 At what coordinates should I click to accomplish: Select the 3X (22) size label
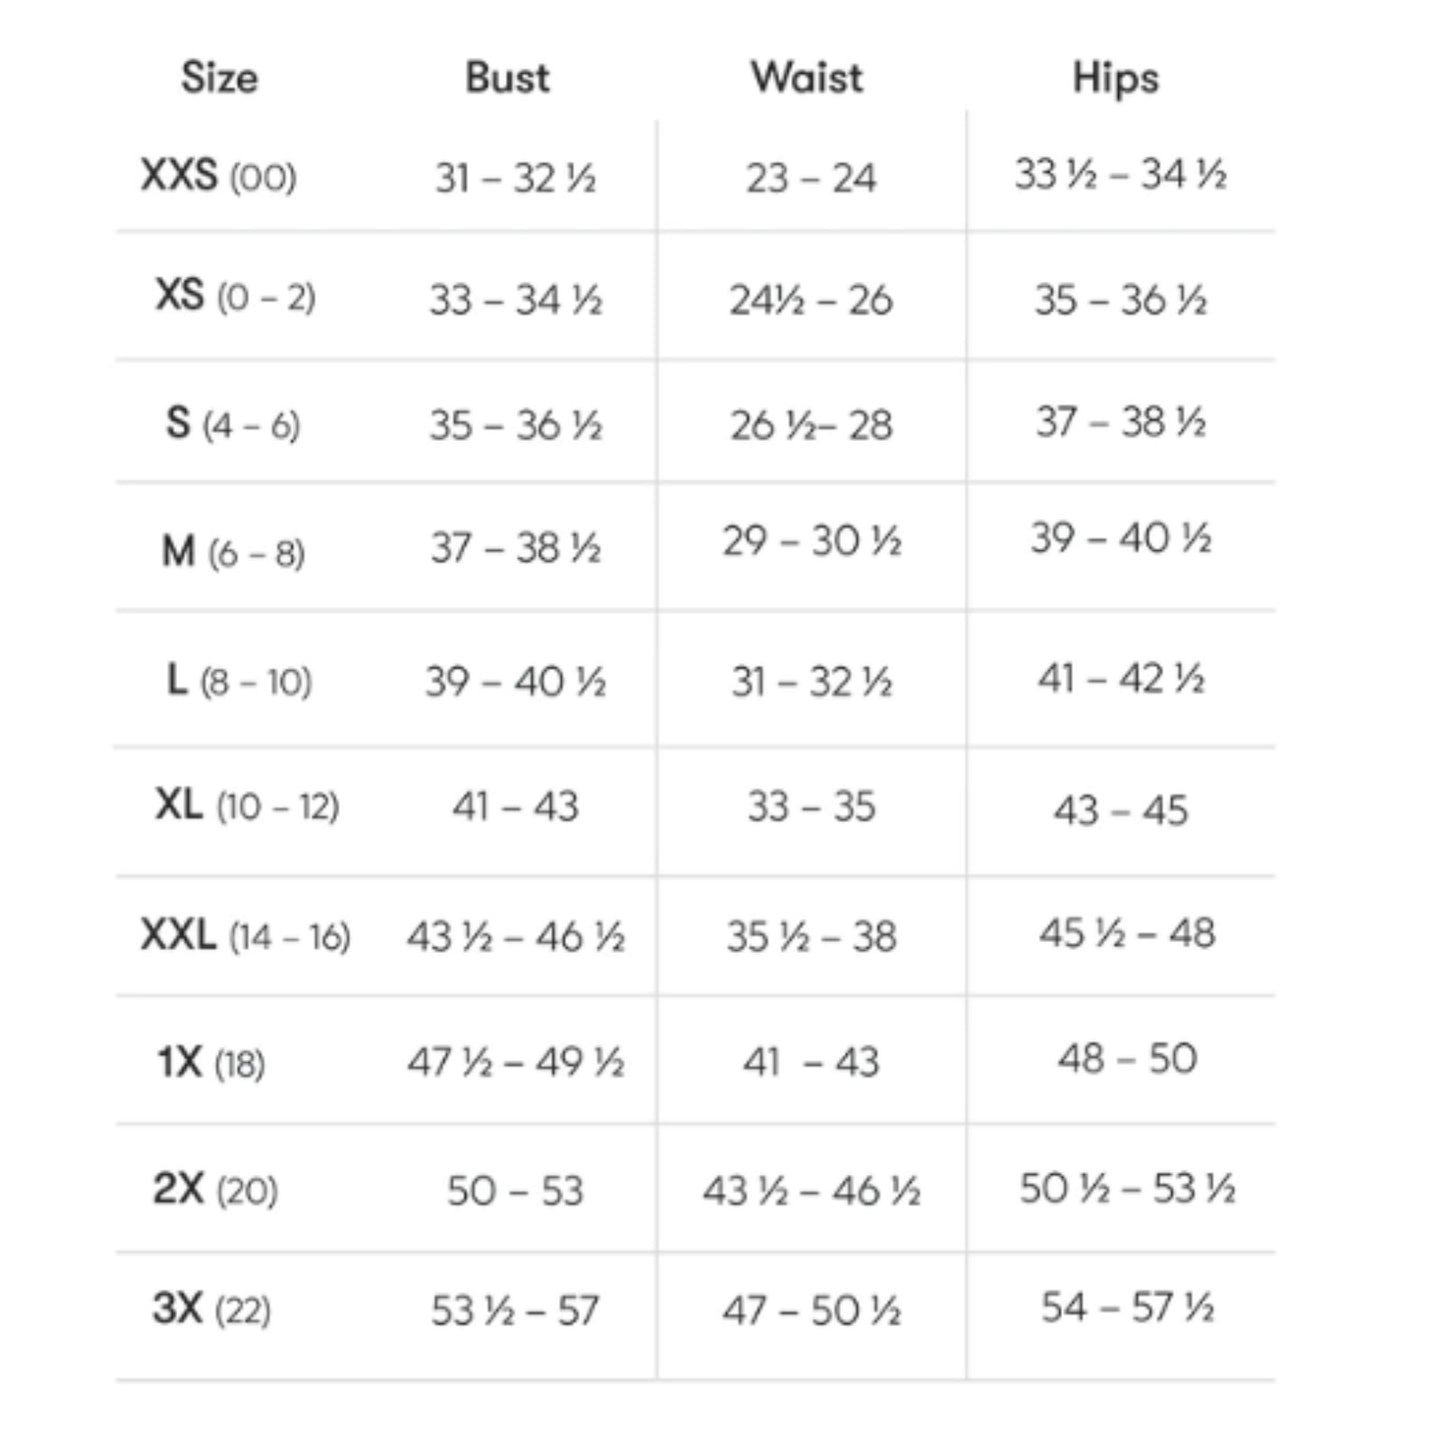tap(211, 1309)
